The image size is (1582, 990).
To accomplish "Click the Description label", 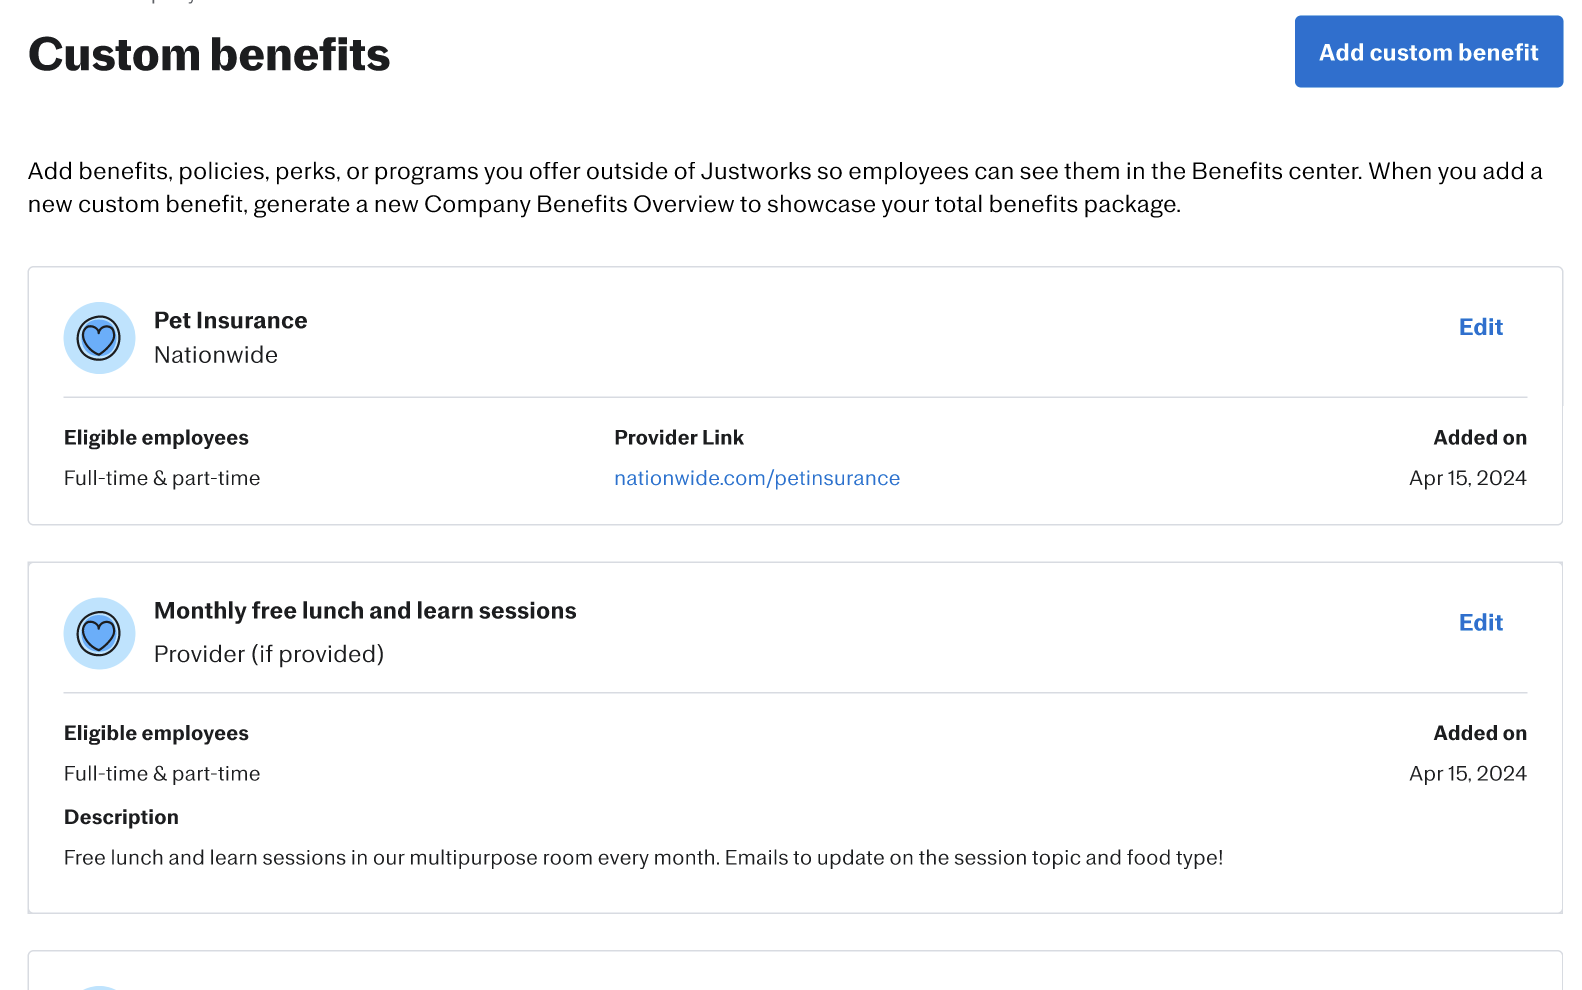I will pos(121,817).
